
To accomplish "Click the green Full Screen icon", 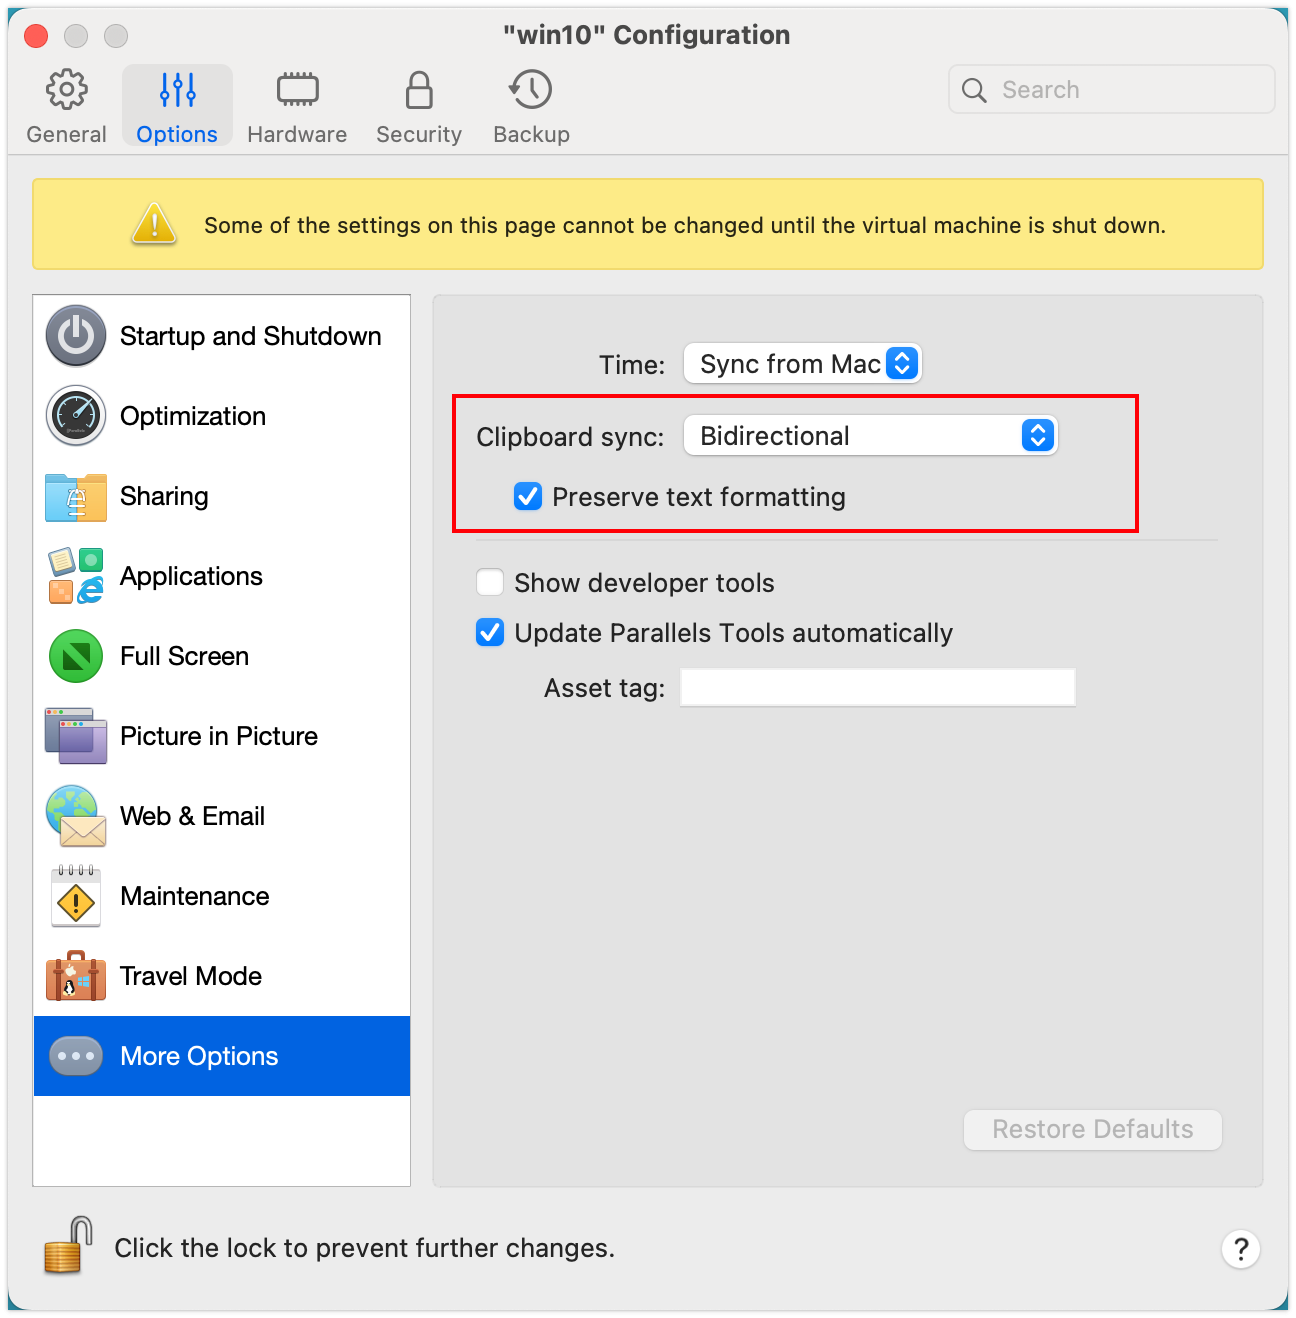I will coord(76,656).
